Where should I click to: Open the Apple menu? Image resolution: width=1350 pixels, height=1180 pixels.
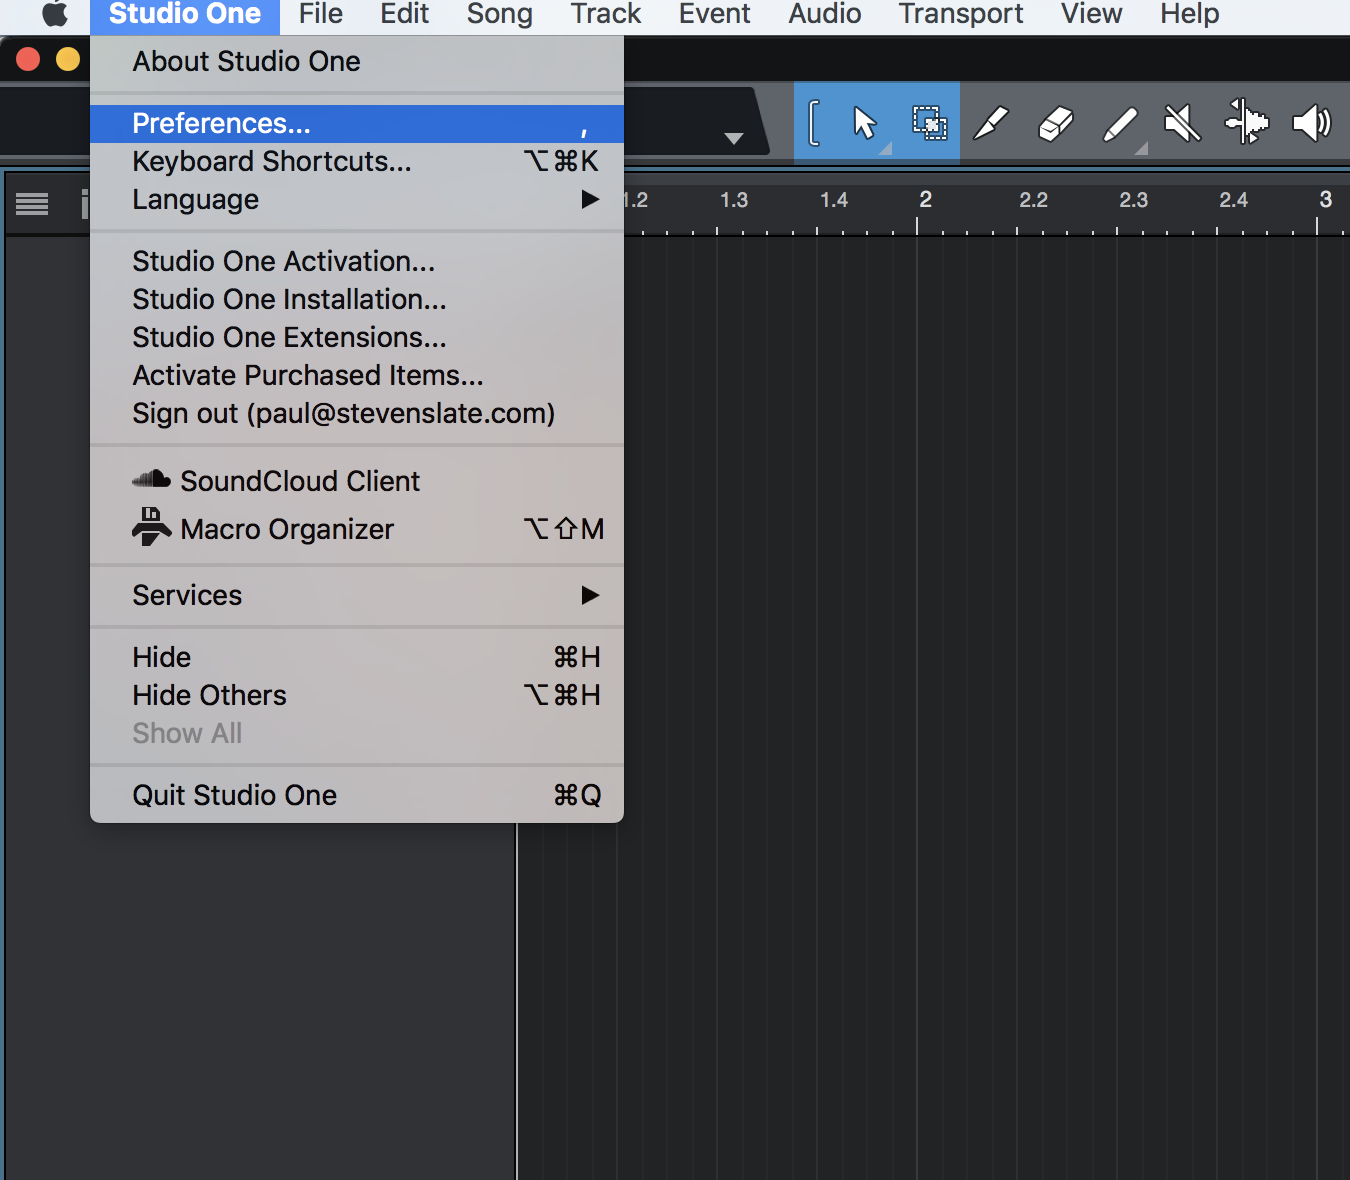tap(55, 14)
